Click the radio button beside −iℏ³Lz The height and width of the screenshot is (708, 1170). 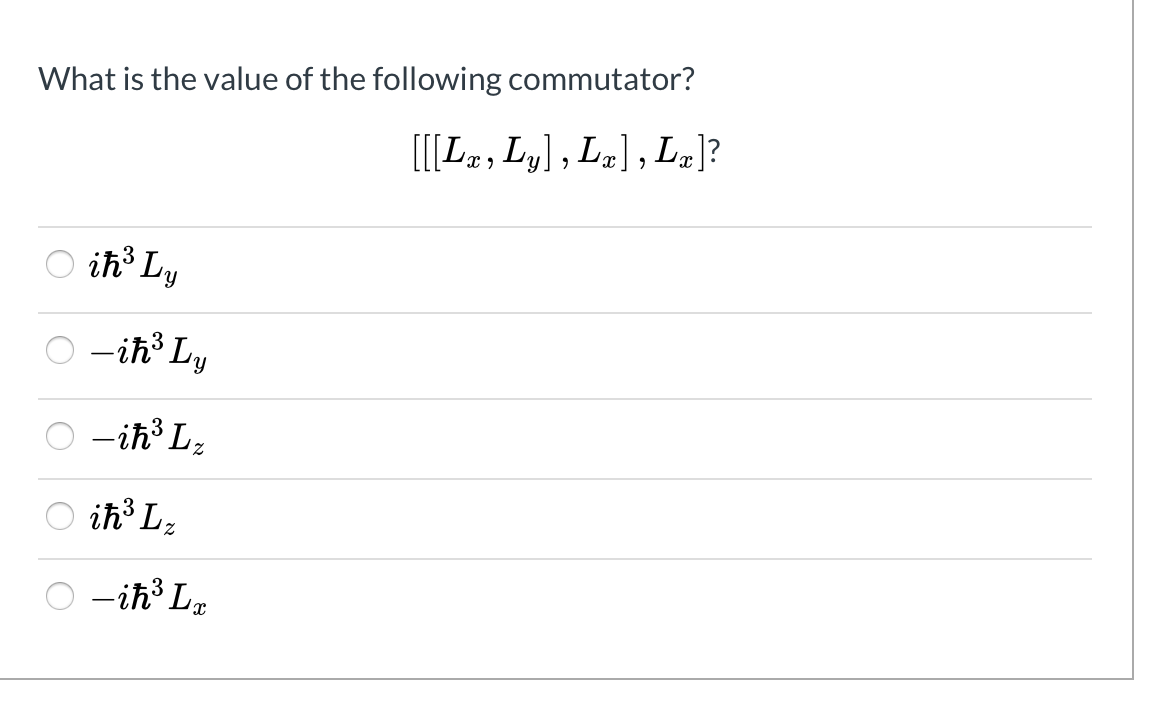click(x=60, y=433)
